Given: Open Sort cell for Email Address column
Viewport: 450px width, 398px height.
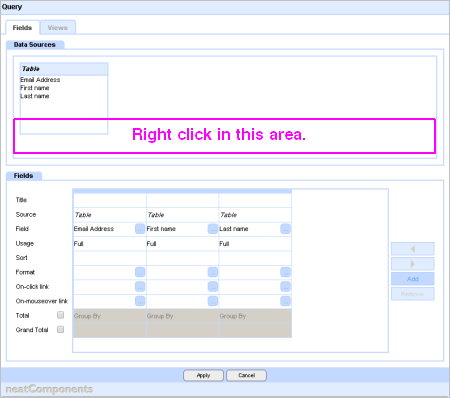Looking at the screenshot, I should pos(110,258).
